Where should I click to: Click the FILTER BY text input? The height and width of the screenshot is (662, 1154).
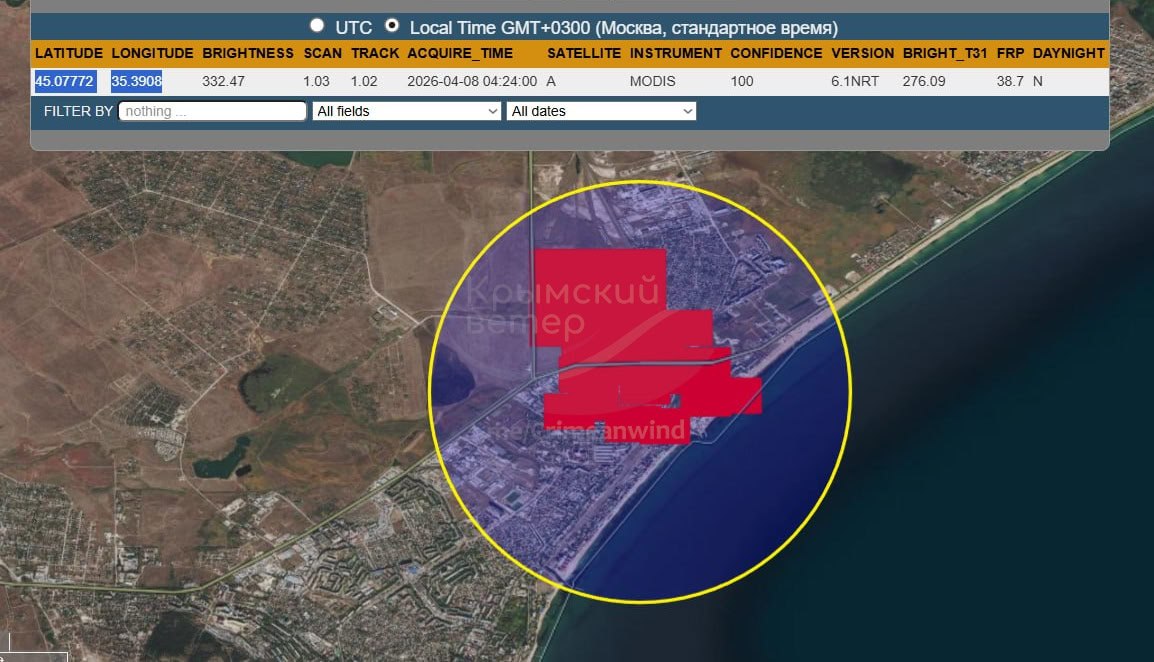pyautogui.click(x=212, y=111)
